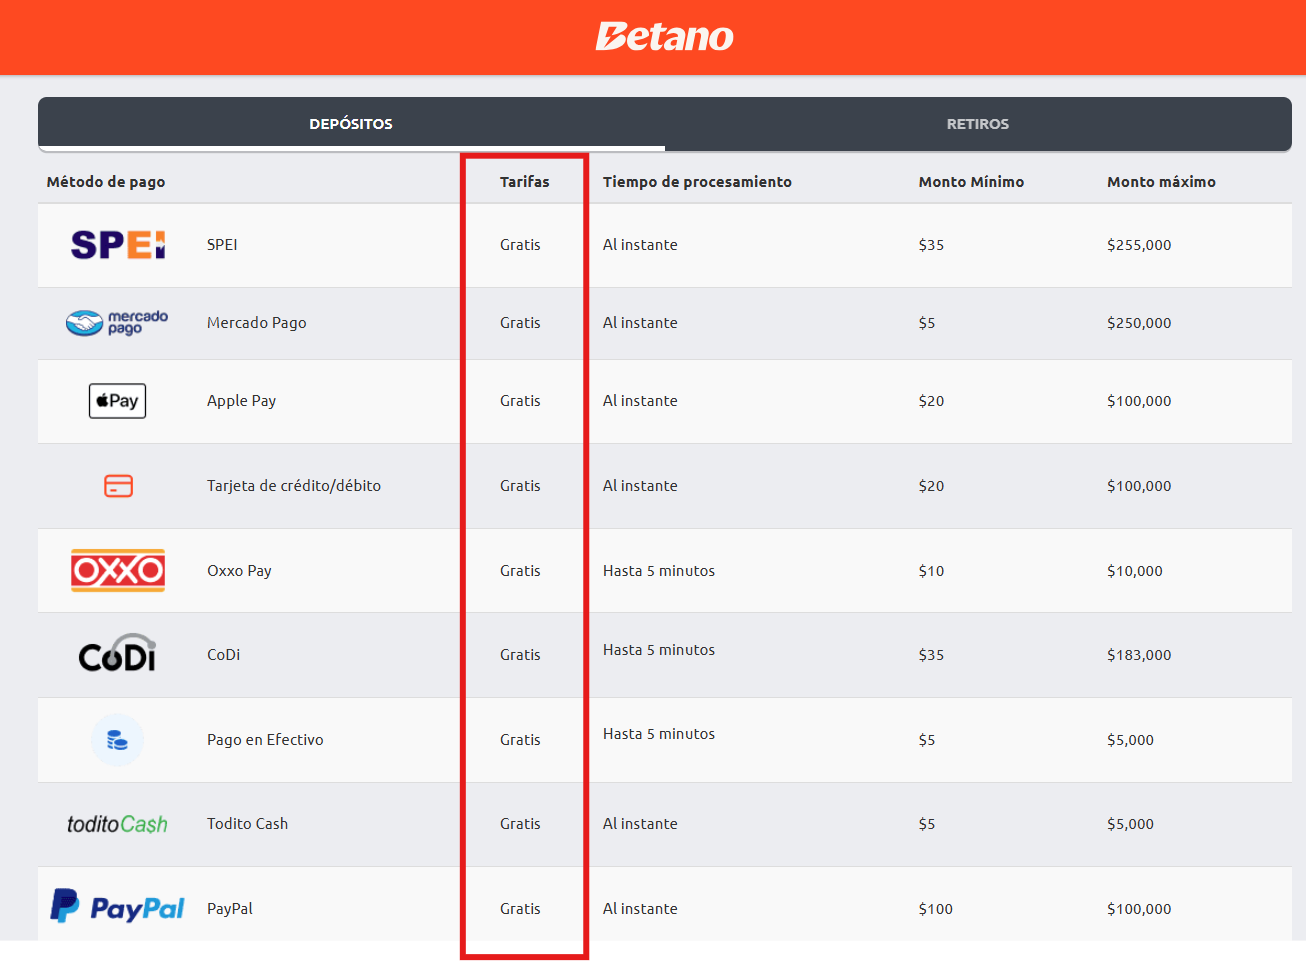Image resolution: width=1306 pixels, height=961 pixels.
Task: Click the $10,000 maximum in Oxxo Pay row
Action: pos(1135,571)
